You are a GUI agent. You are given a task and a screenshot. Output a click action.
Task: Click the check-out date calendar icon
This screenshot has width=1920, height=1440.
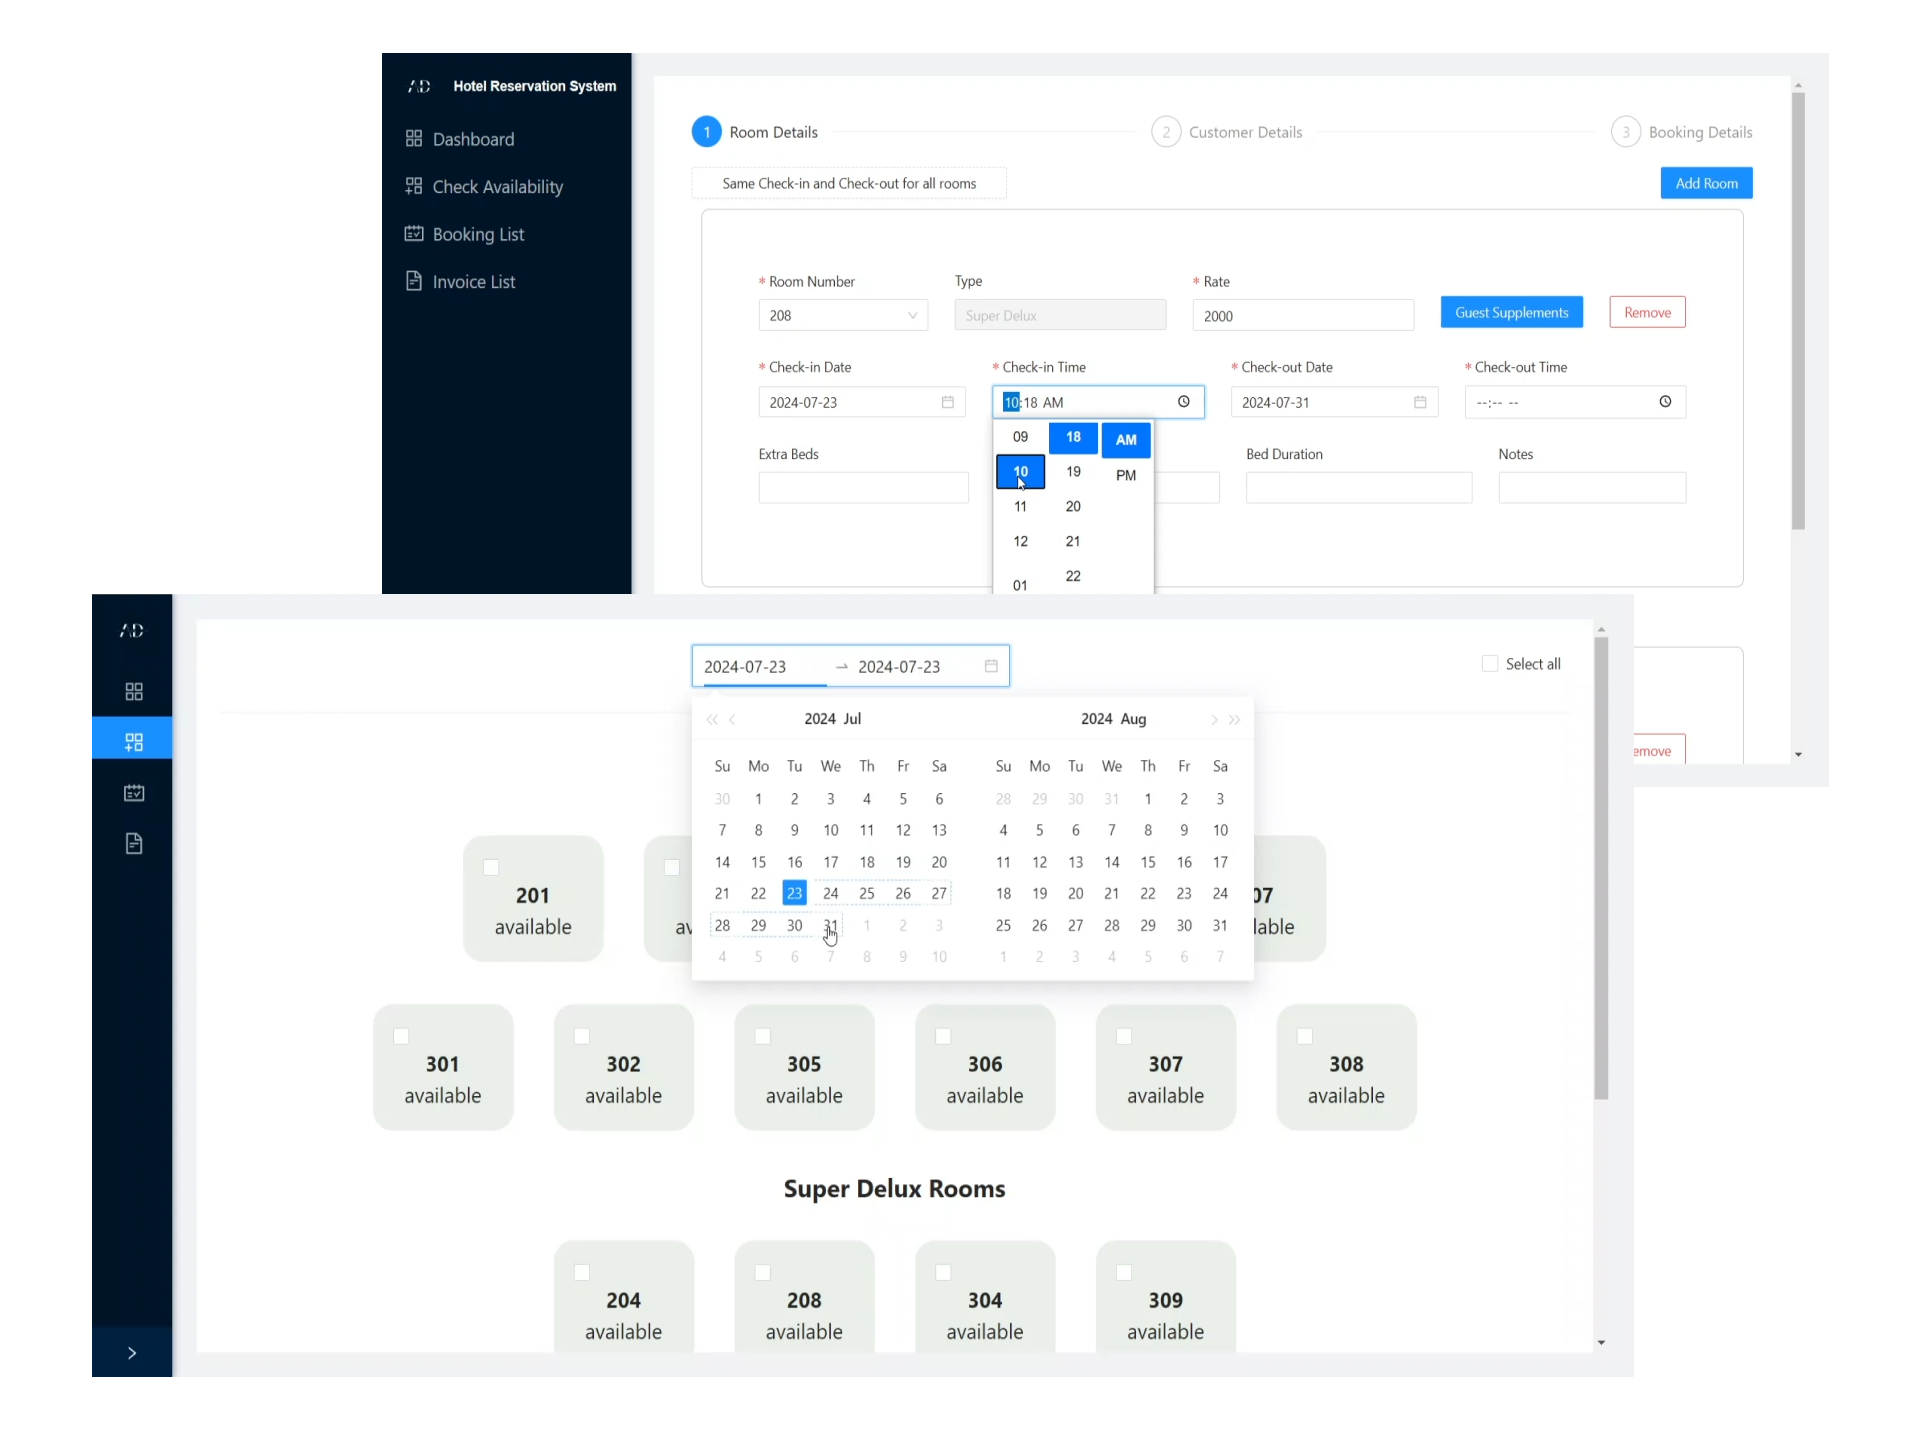click(1419, 402)
